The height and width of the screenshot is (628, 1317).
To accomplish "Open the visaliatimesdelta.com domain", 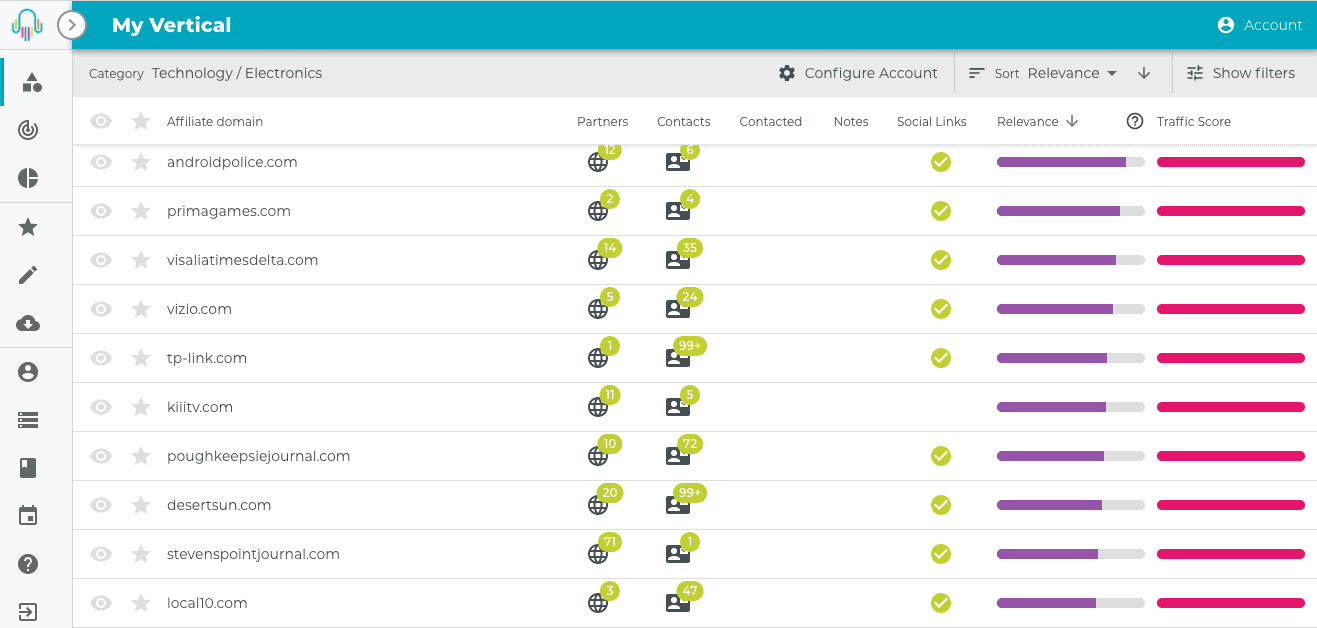I will pyautogui.click(x=243, y=260).
